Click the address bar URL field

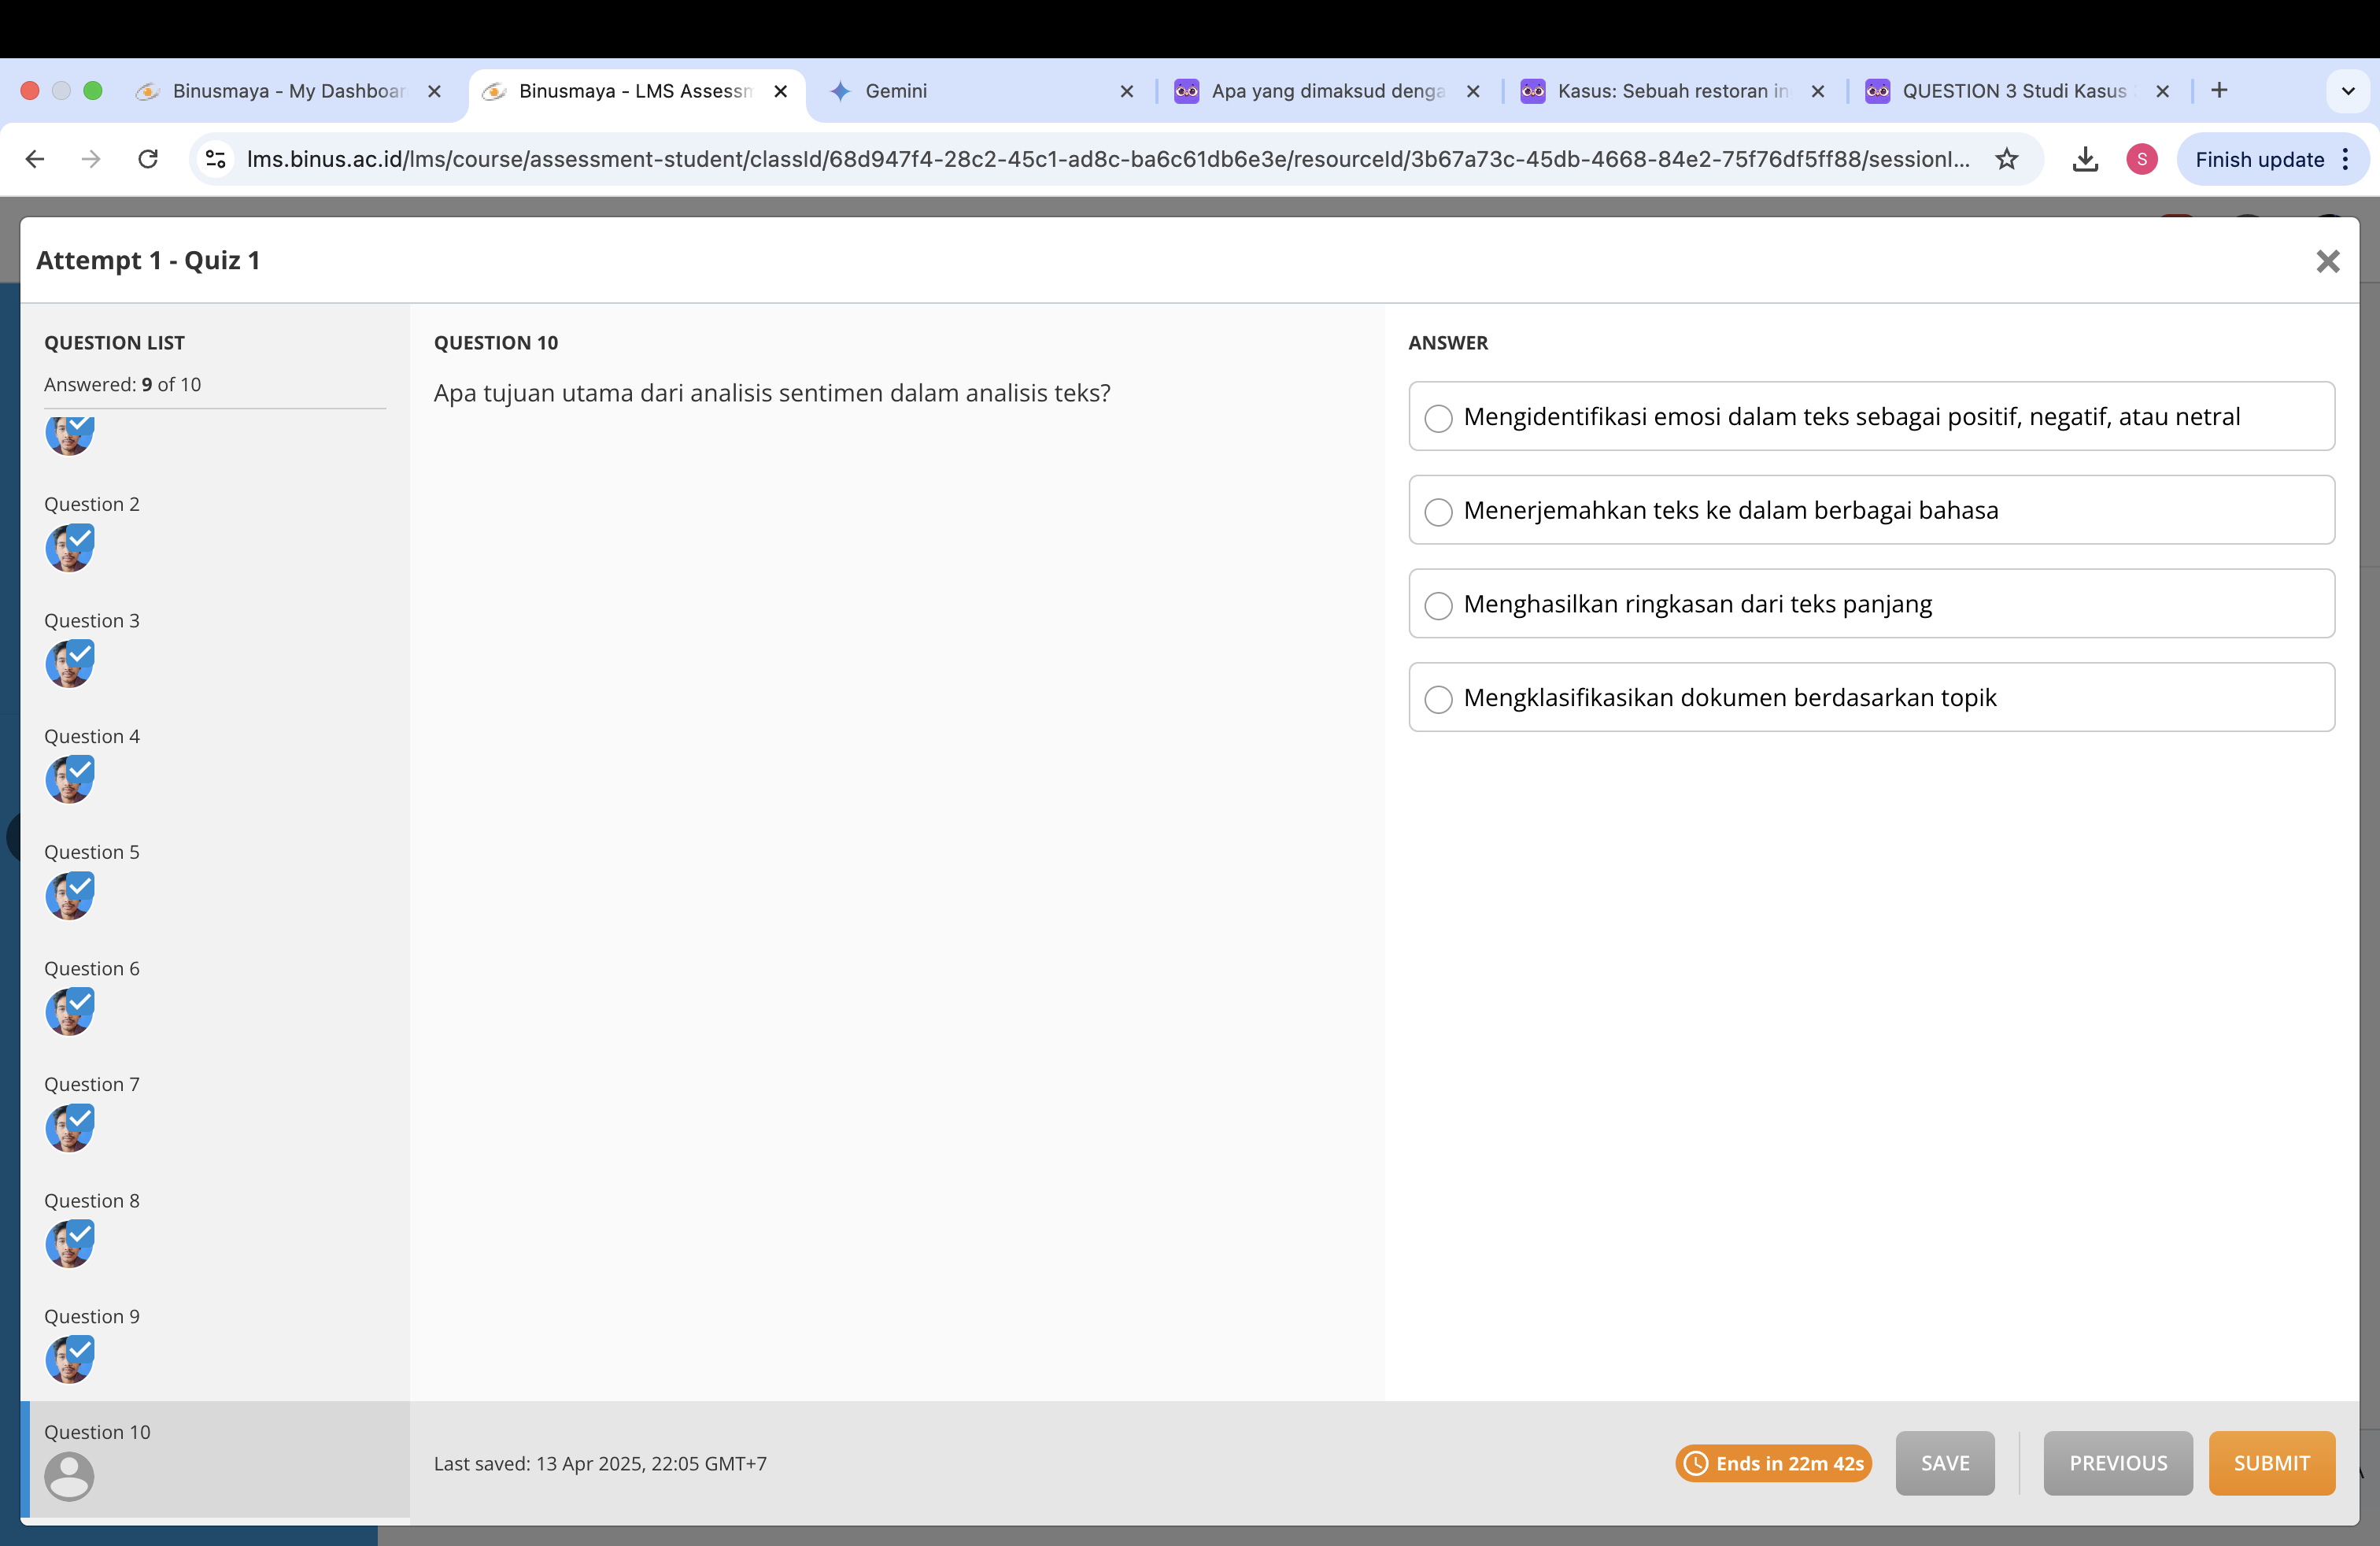click(x=1108, y=159)
